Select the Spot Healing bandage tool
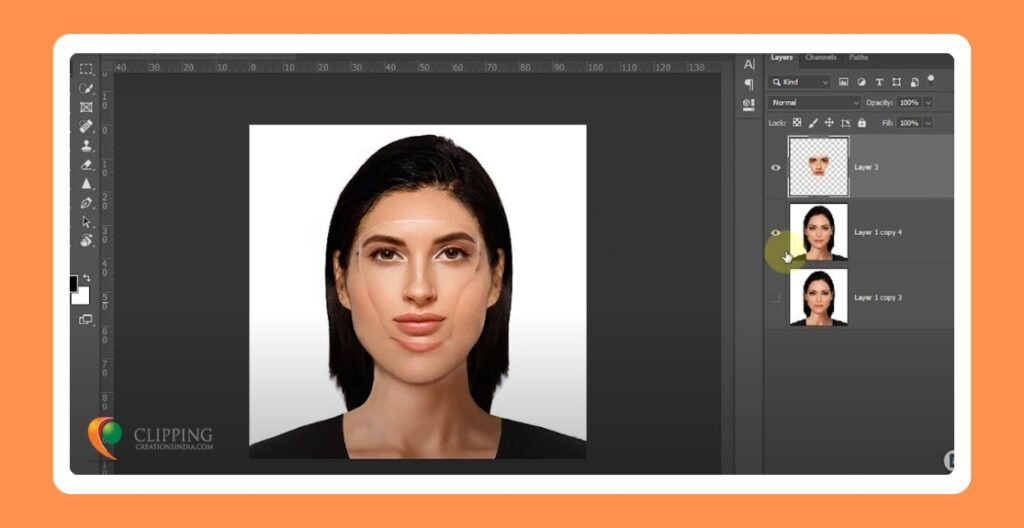The image size is (1024, 528). (86, 126)
